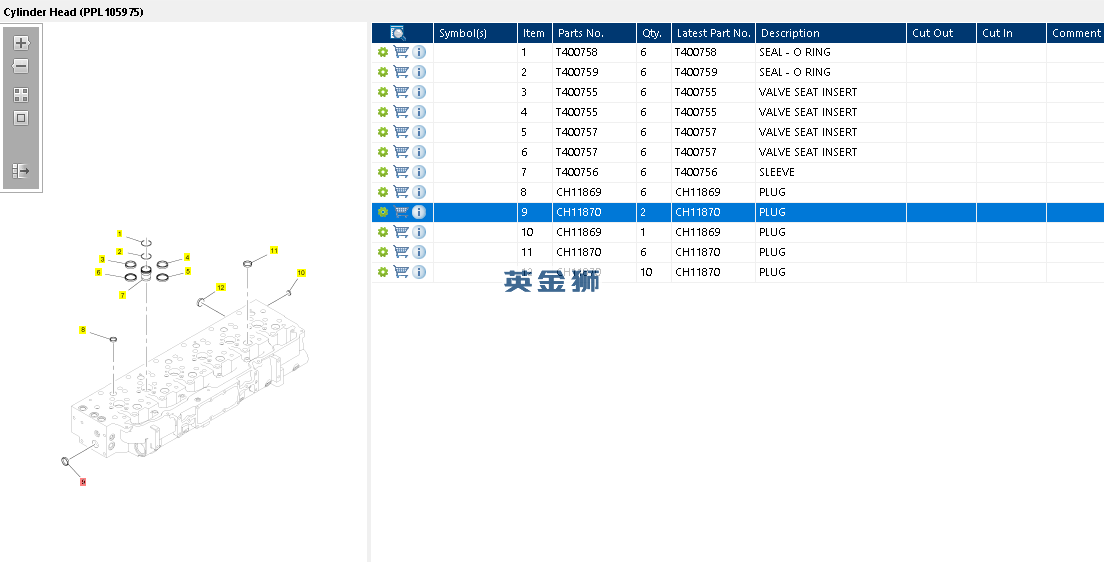
Task: Show info for item 10 row
Action: tap(419, 232)
